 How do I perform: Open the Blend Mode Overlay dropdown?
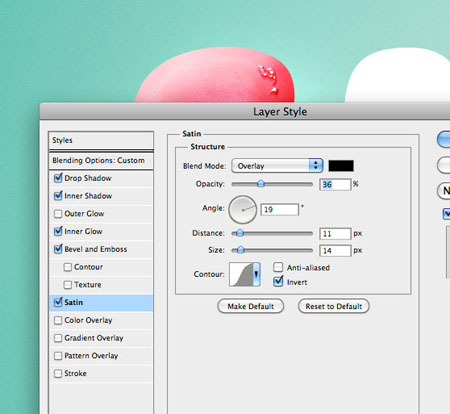click(277, 166)
